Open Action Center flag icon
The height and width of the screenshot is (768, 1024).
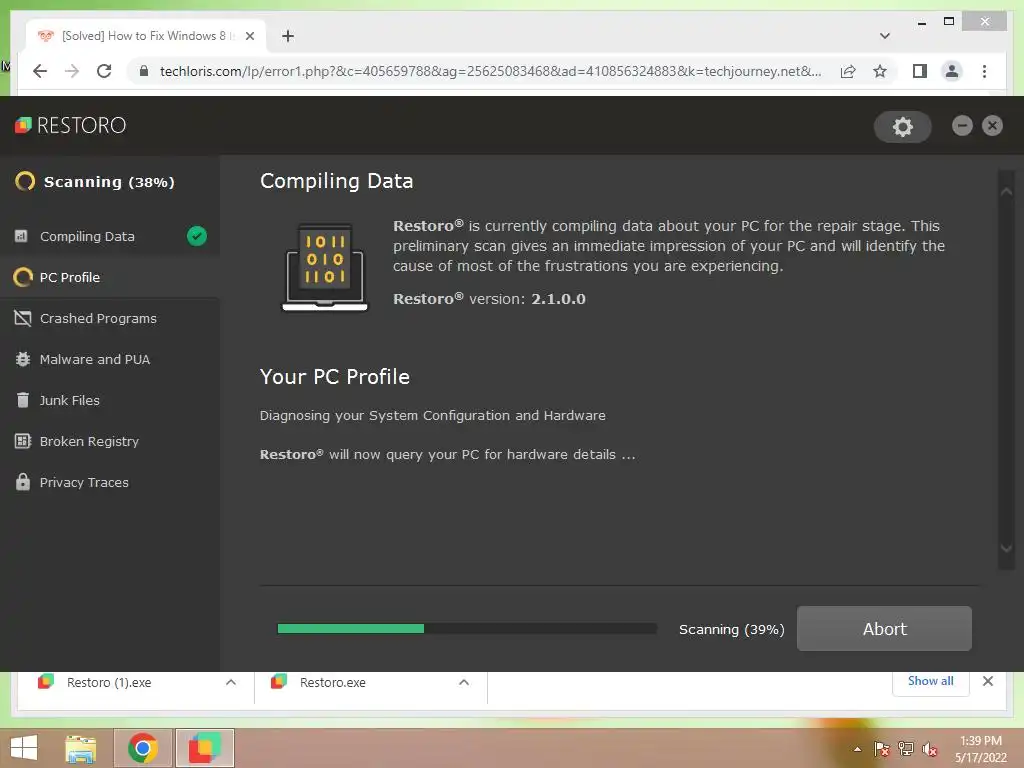882,749
